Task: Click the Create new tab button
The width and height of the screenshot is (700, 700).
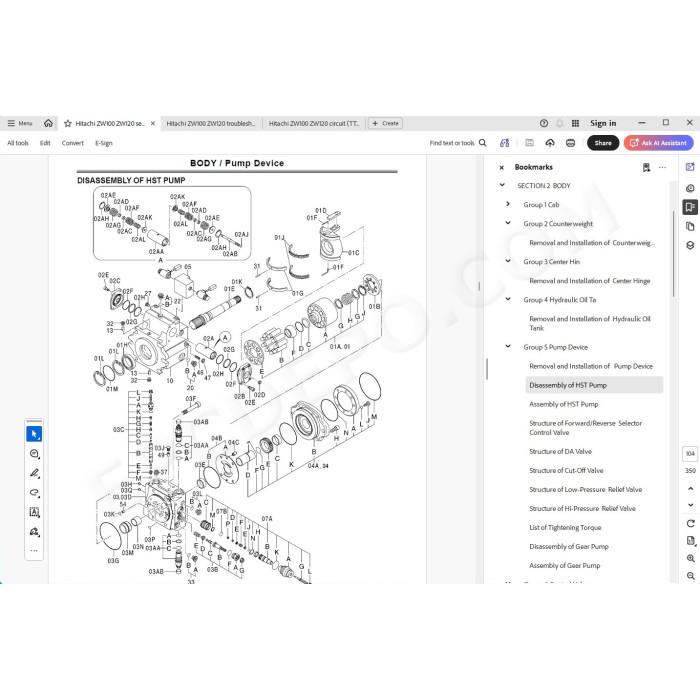Action: click(385, 123)
